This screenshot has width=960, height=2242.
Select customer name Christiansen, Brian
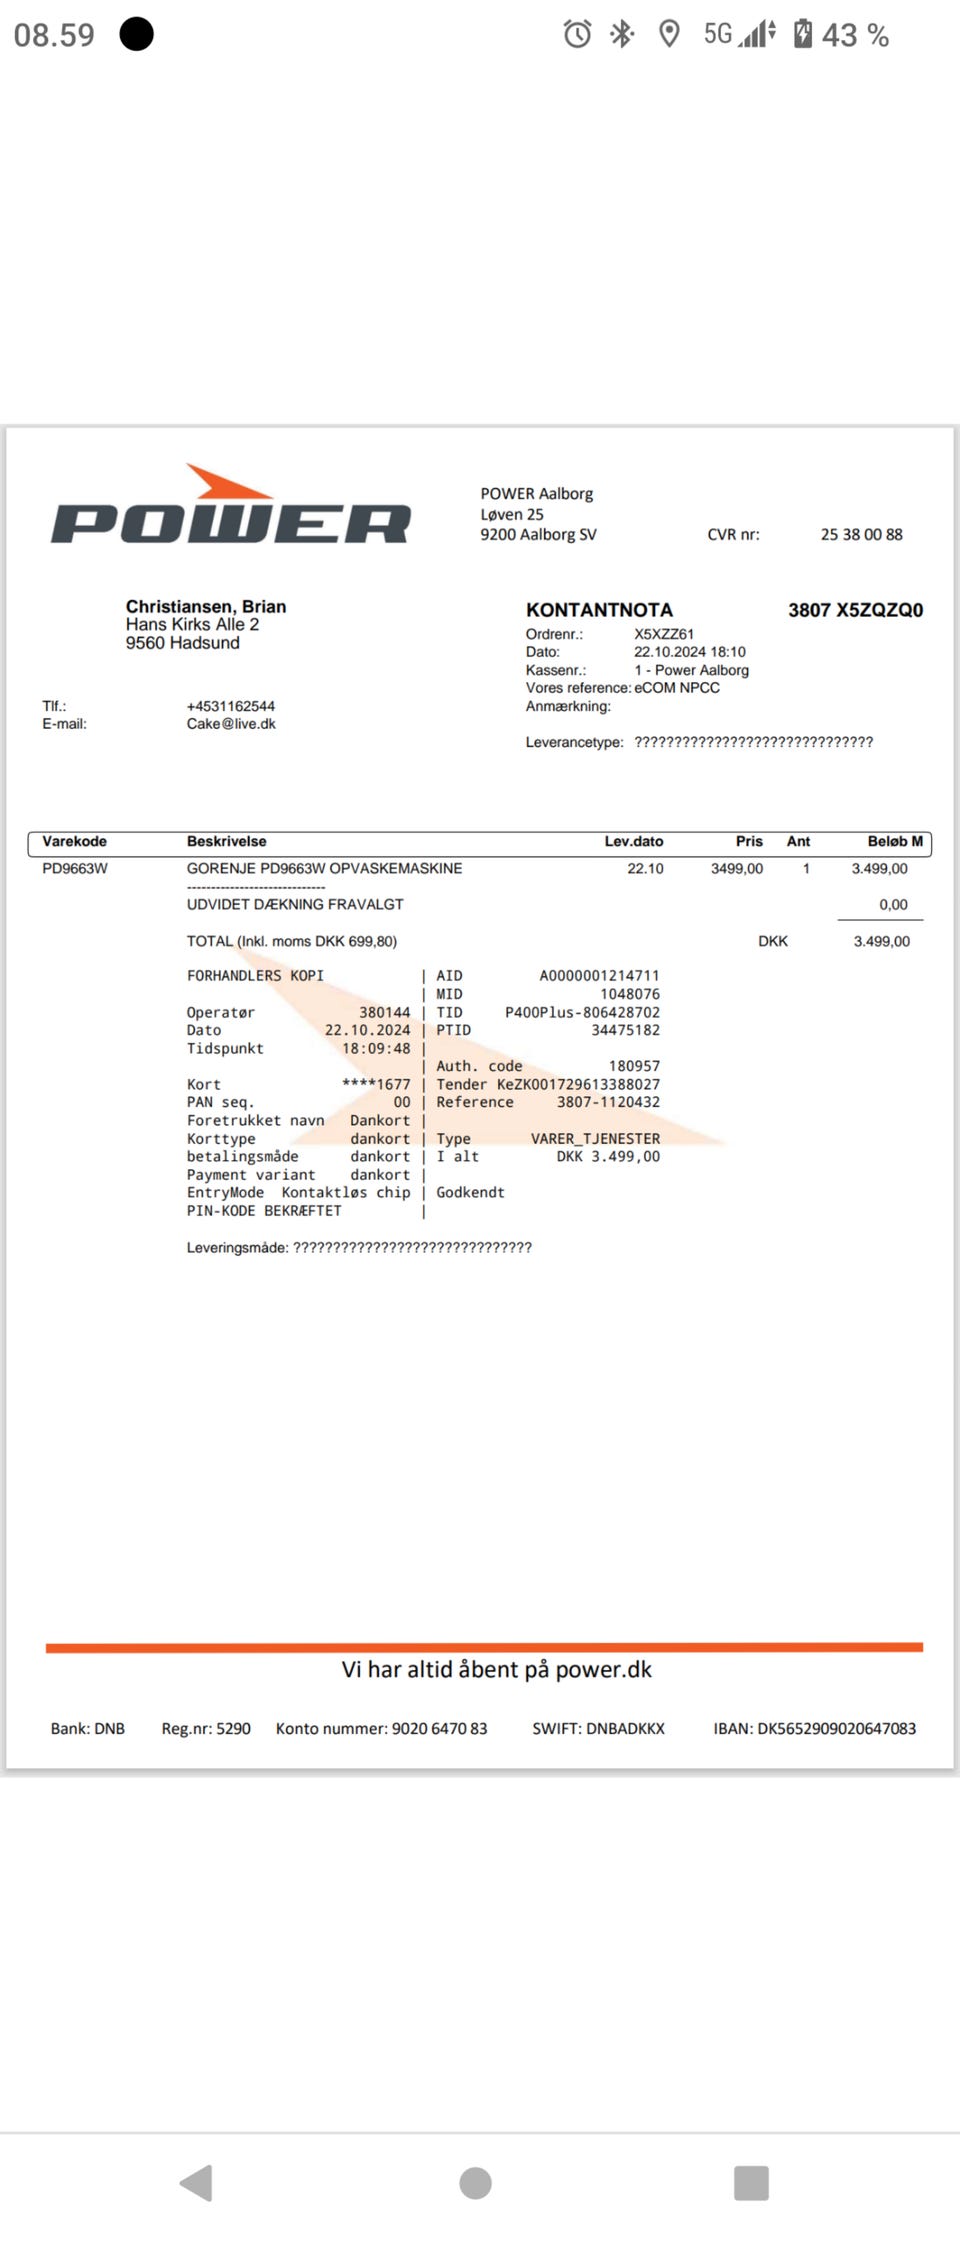pyautogui.click(x=206, y=606)
